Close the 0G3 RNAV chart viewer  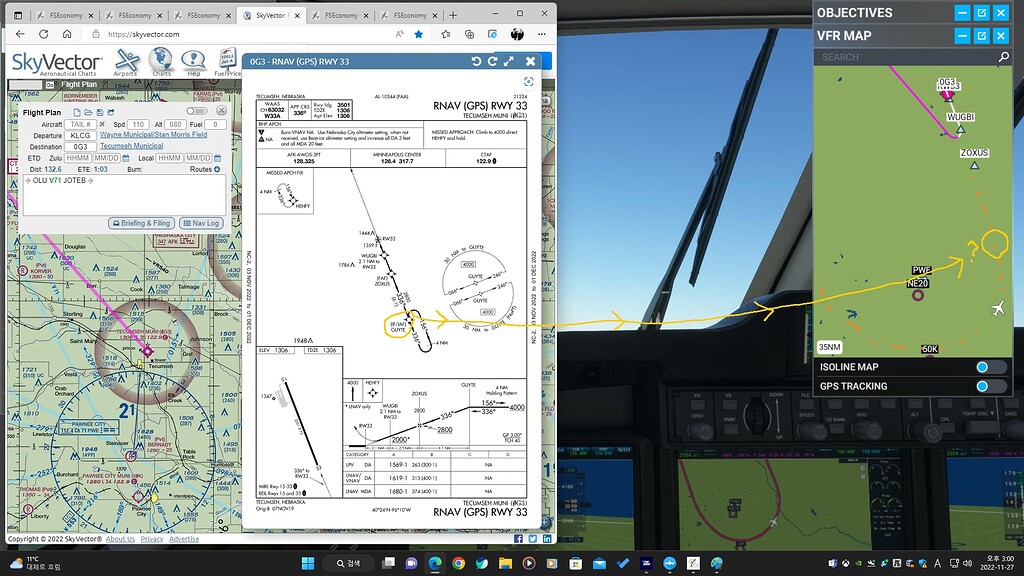click(530, 61)
